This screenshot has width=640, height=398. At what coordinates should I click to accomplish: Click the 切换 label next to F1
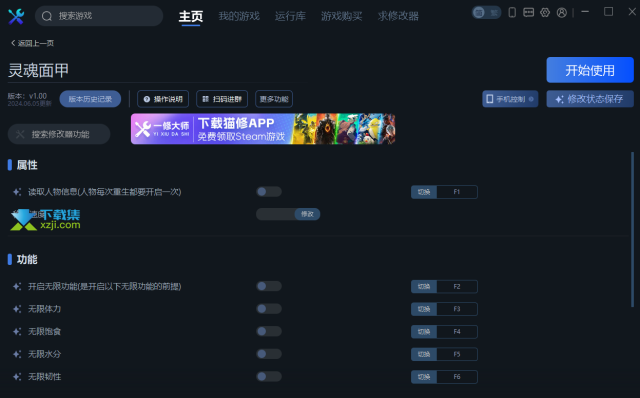[x=424, y=192]
